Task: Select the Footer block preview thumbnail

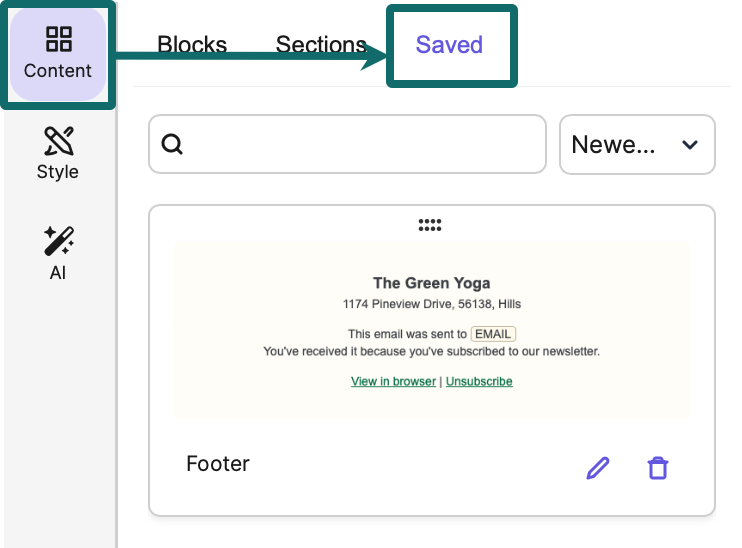Action: tap(431, 330)
